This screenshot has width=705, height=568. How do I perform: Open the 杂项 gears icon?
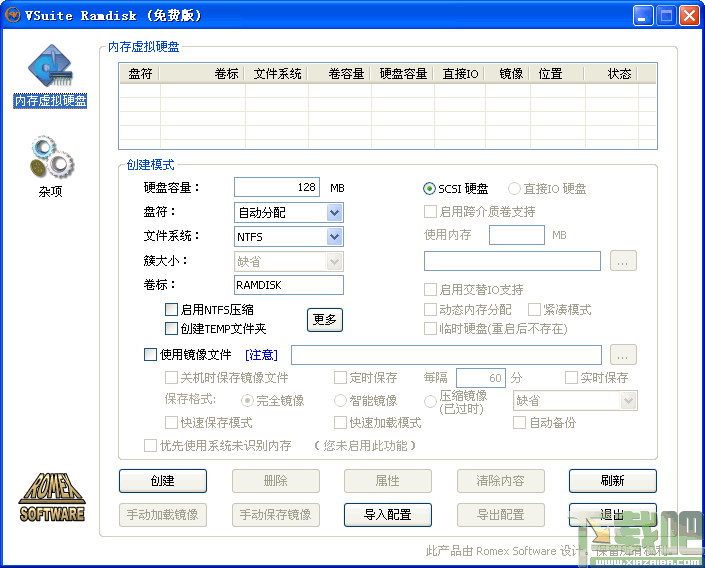coord(51,166)
